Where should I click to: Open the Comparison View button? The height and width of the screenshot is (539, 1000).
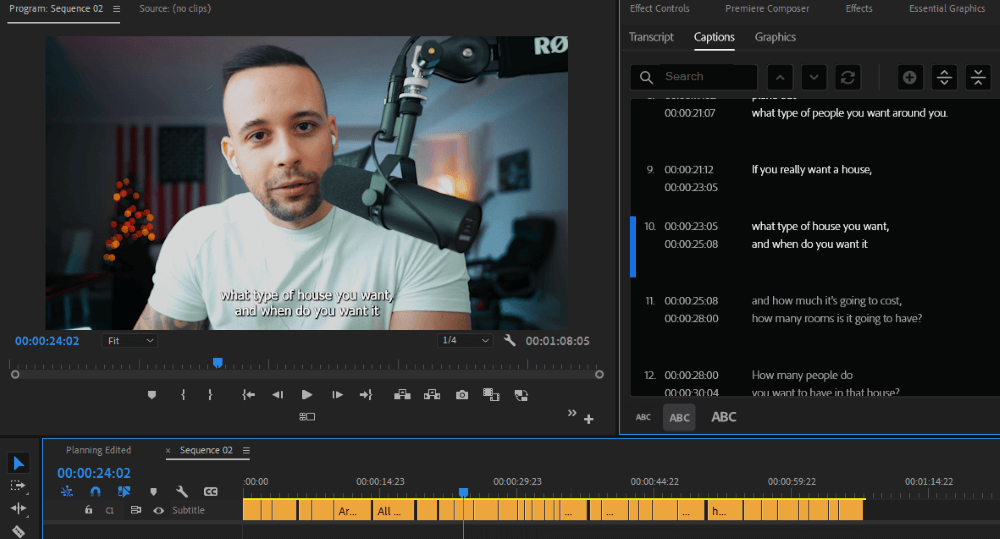click(x=491, y=395)
